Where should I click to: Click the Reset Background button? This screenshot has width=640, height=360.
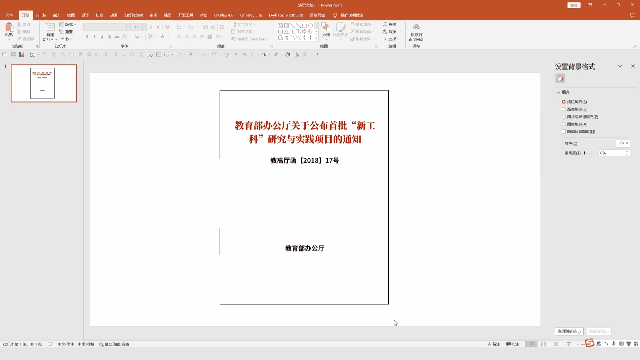coord(599,331)
